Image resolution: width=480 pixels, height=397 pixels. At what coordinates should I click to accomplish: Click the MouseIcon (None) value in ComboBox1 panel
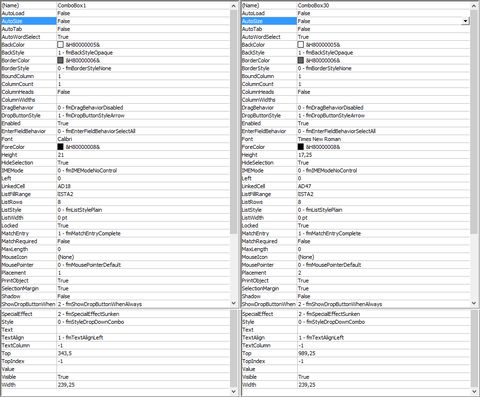coord(66,257)
